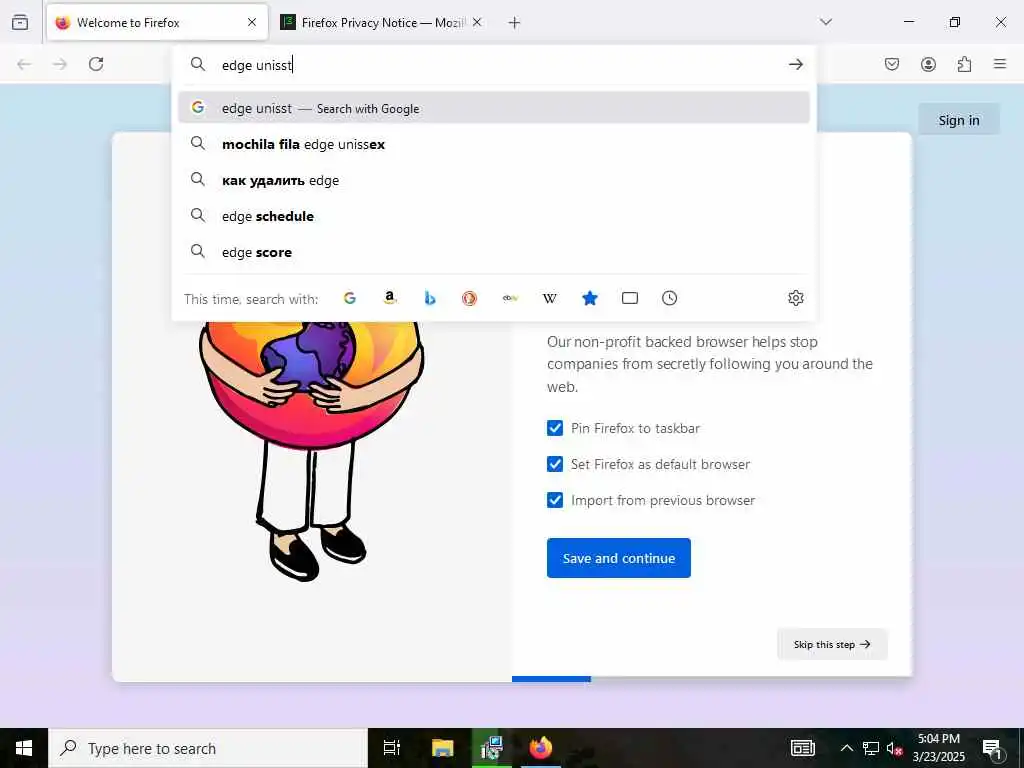This screenshot has width=1024, height=768.
Task: Select 'edge schedule' suggestion
Action: (x=494, y=216)
